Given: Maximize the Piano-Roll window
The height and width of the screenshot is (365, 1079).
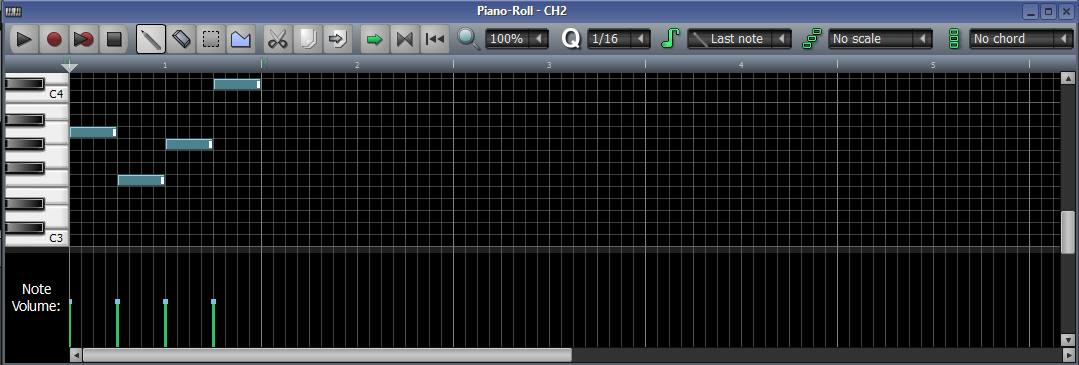Looking at the screenshot, I should pos(1048,11).
